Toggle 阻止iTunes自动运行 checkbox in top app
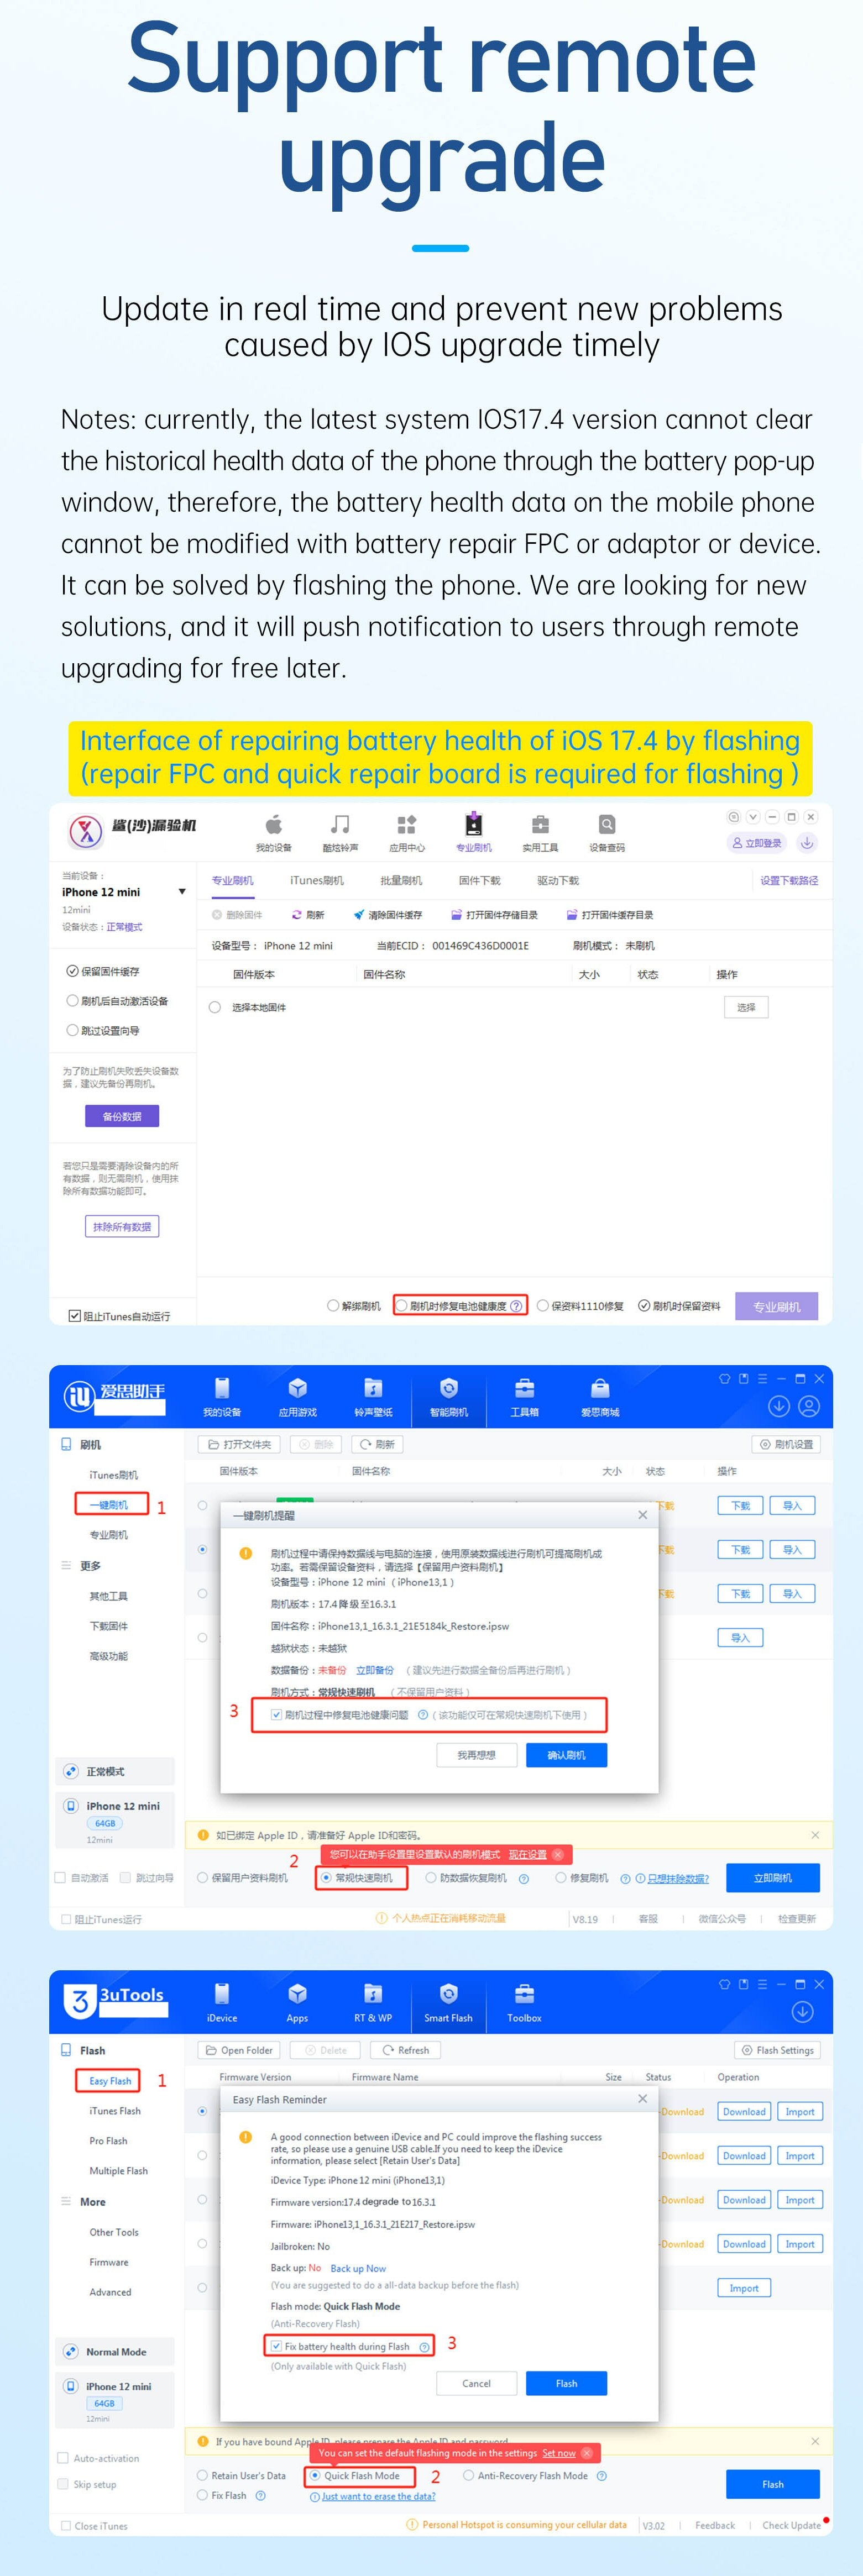Viewport: 863px width, 2576px height. (x=74, y=1316)
